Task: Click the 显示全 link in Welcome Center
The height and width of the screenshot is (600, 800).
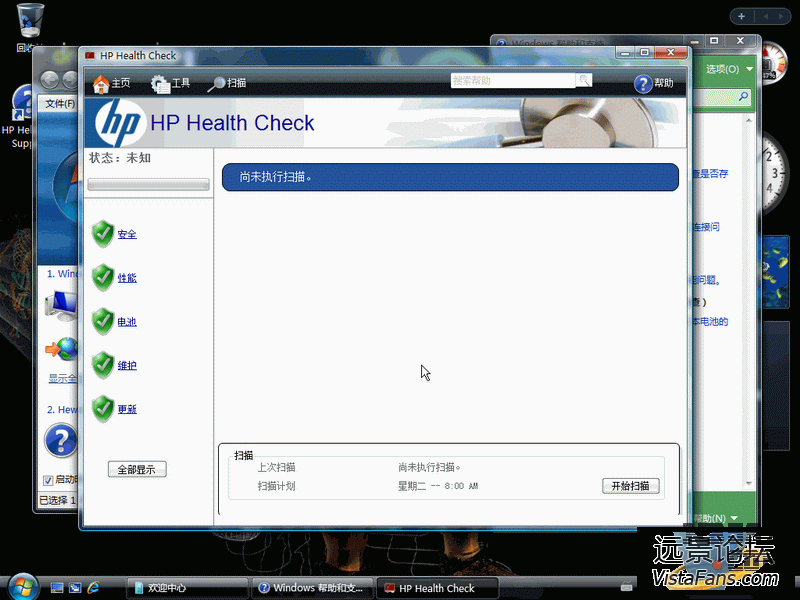Action: pyautogui.click(x=62, y=379)
